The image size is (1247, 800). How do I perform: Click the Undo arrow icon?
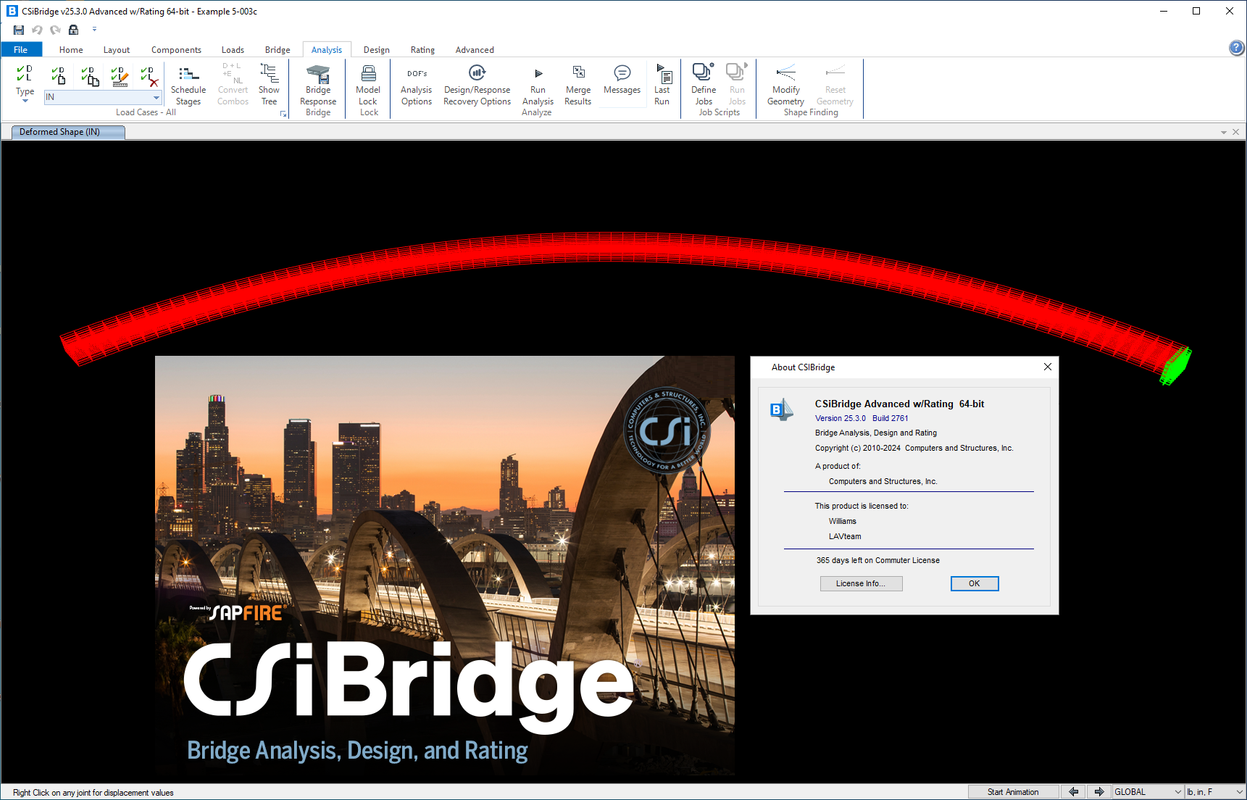point(37,30)
